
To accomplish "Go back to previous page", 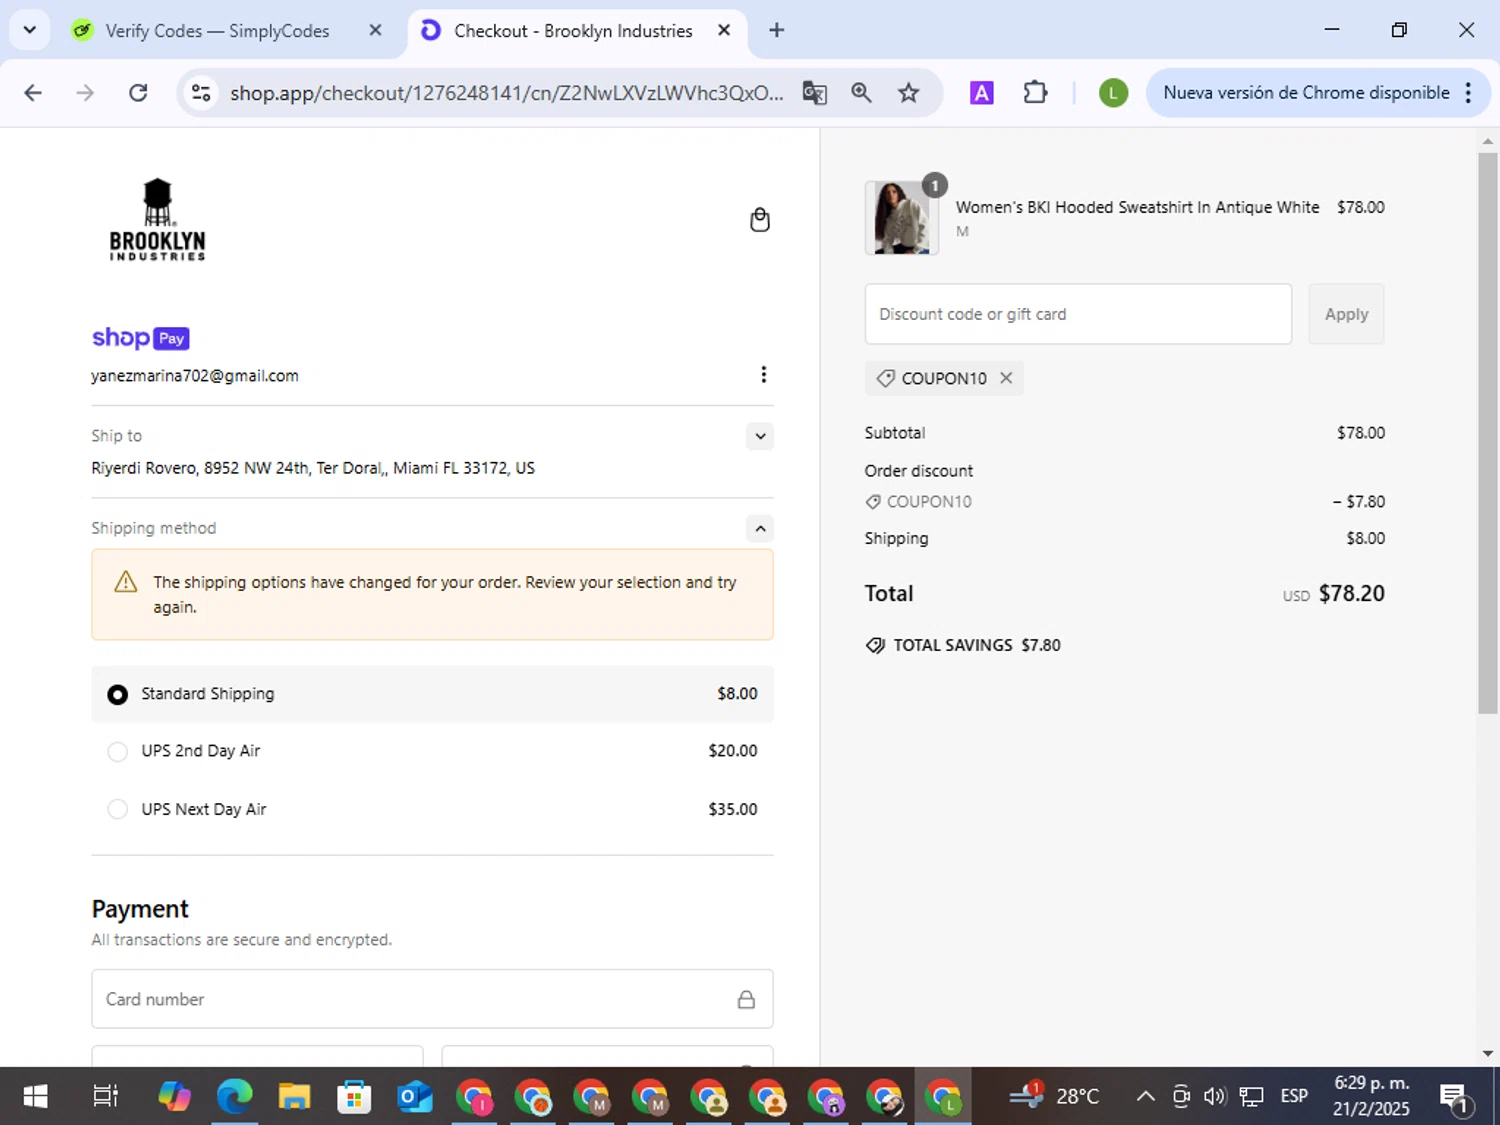I will pos(33,93).
